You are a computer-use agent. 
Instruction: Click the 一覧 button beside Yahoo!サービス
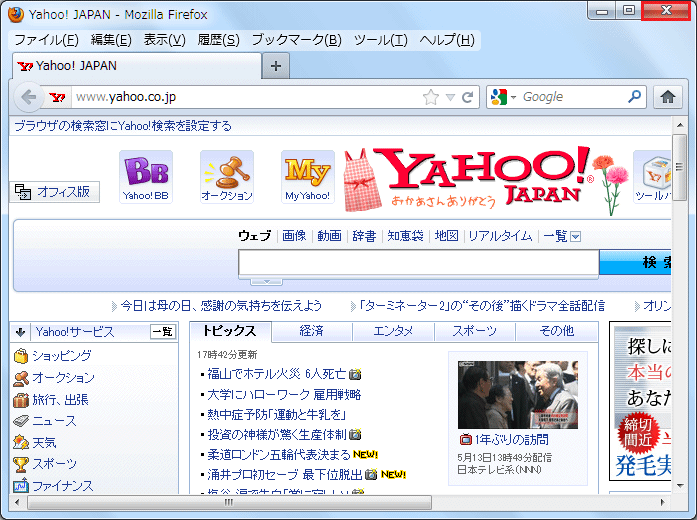(x=163, y=332)
